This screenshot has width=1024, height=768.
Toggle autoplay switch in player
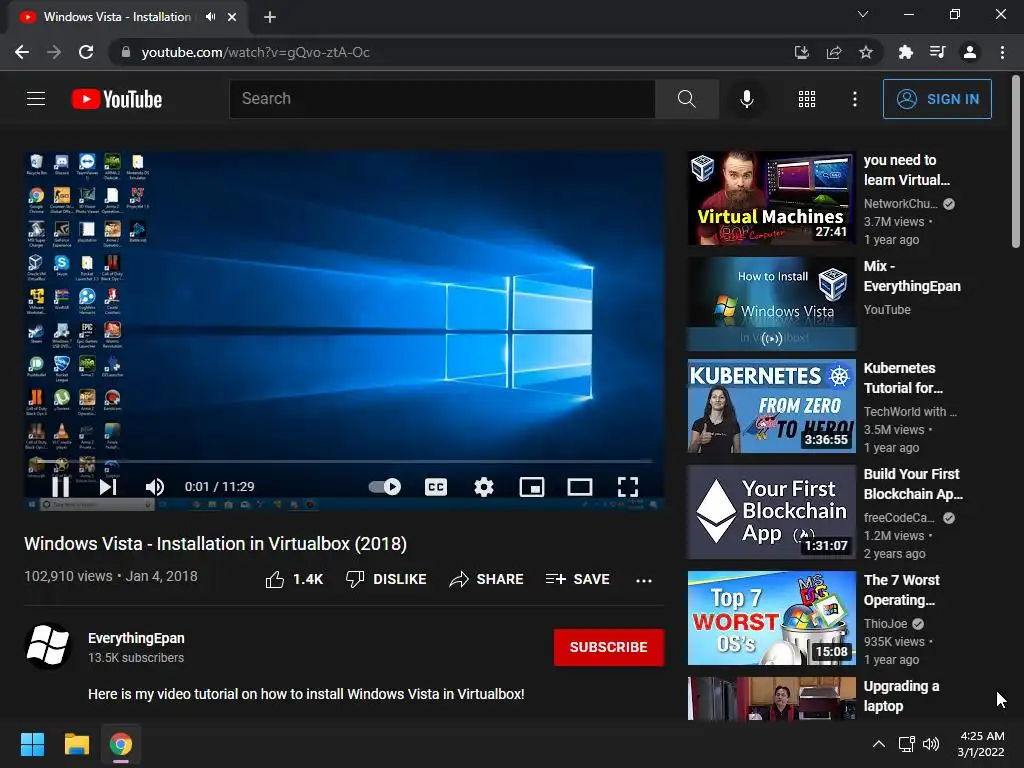pyautogui.click(x=385, y=487)
